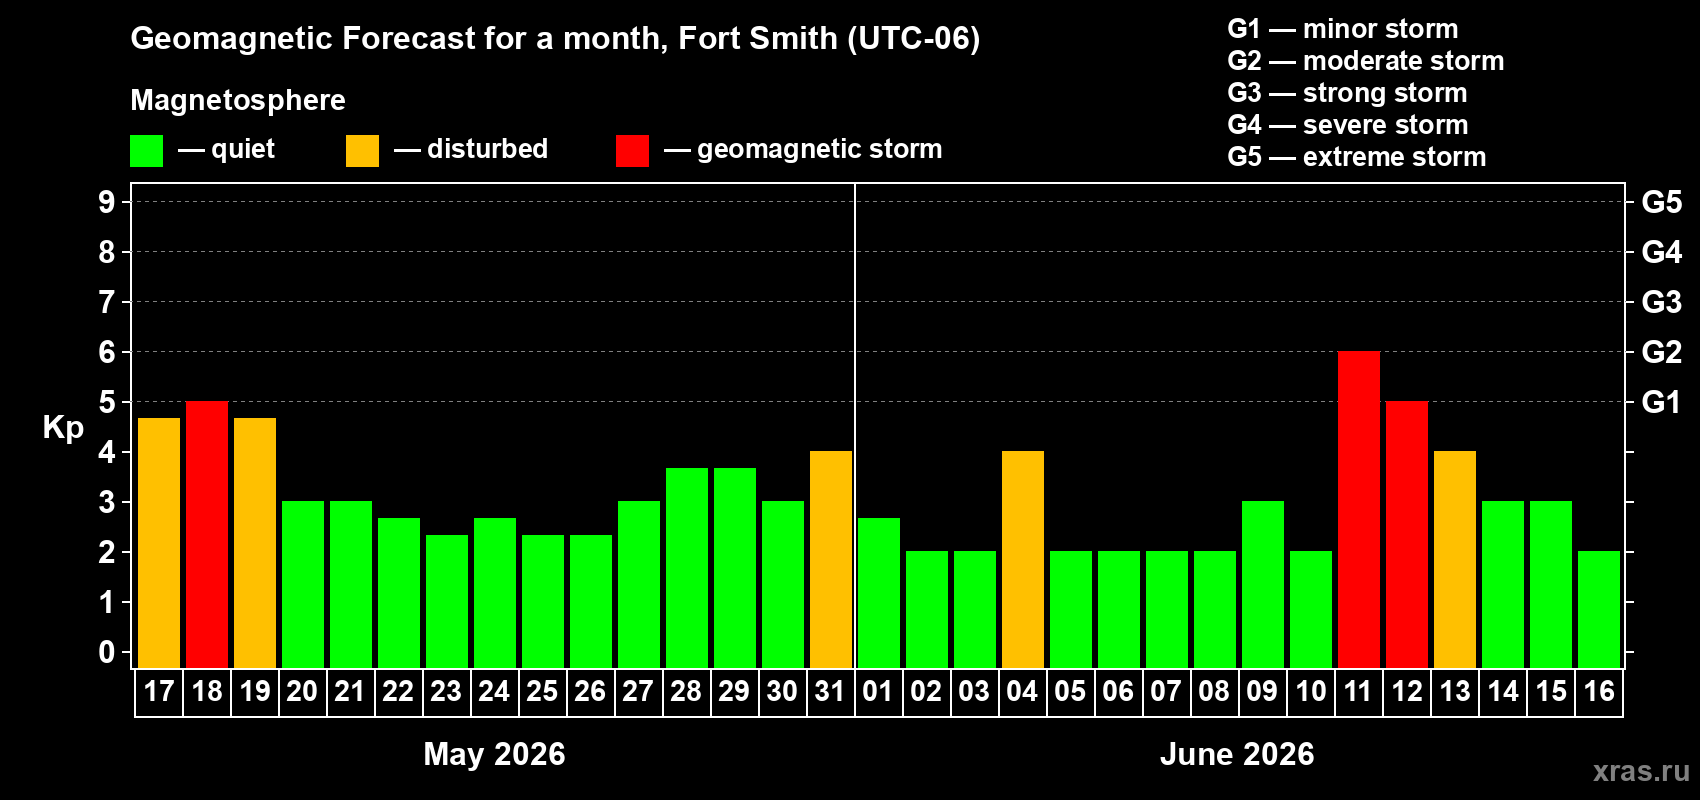Click date label 31 on the axis
1700x800 pixels.
[x=830, y=691]
